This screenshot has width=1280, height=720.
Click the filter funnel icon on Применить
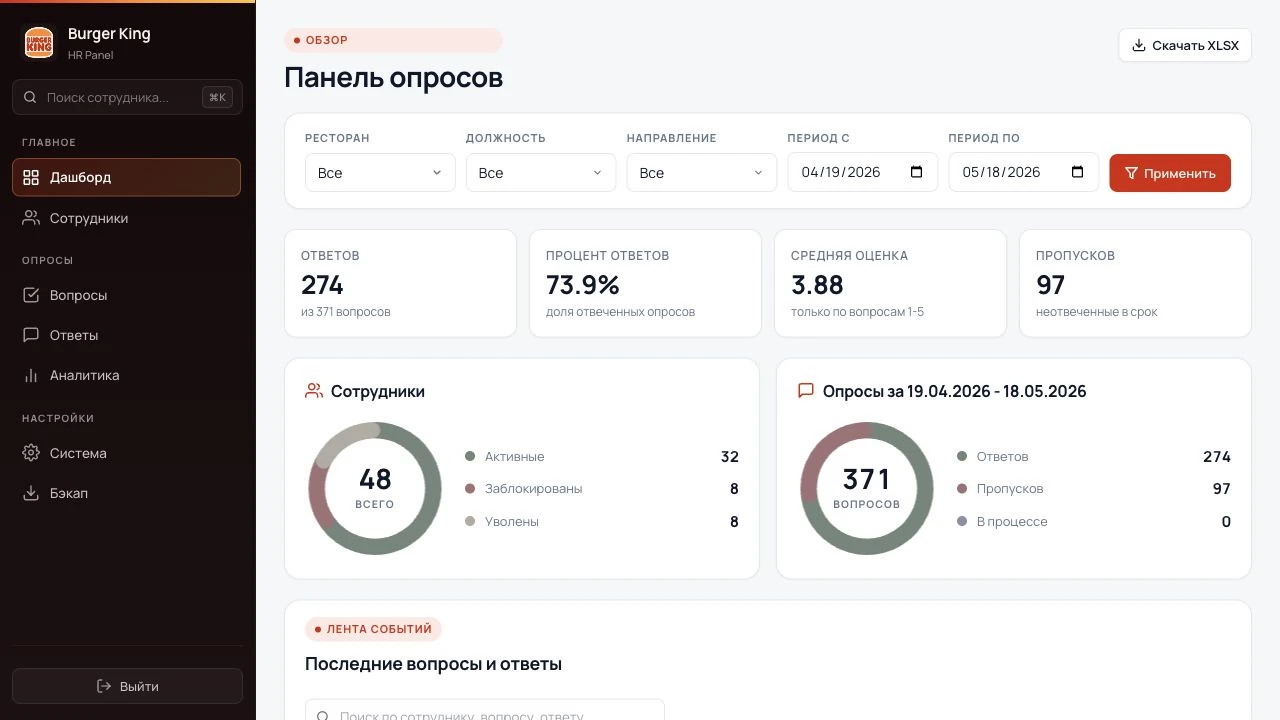tap(1131, 173)
